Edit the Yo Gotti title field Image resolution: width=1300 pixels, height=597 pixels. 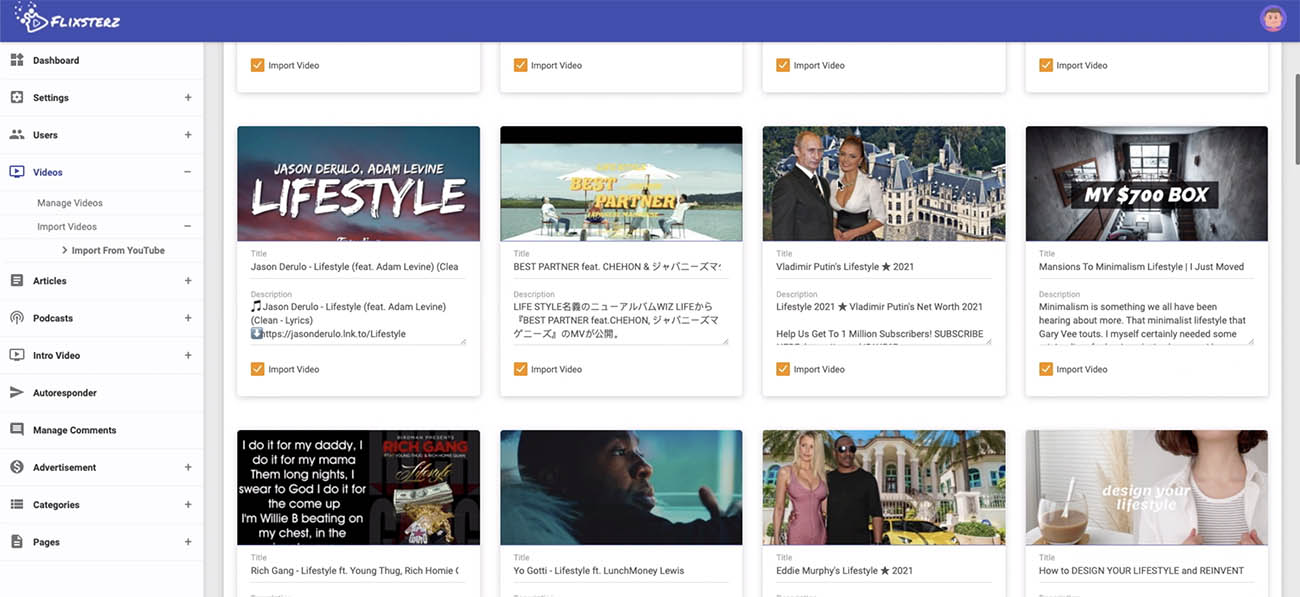pyautogui.click(x=621, y=571)
